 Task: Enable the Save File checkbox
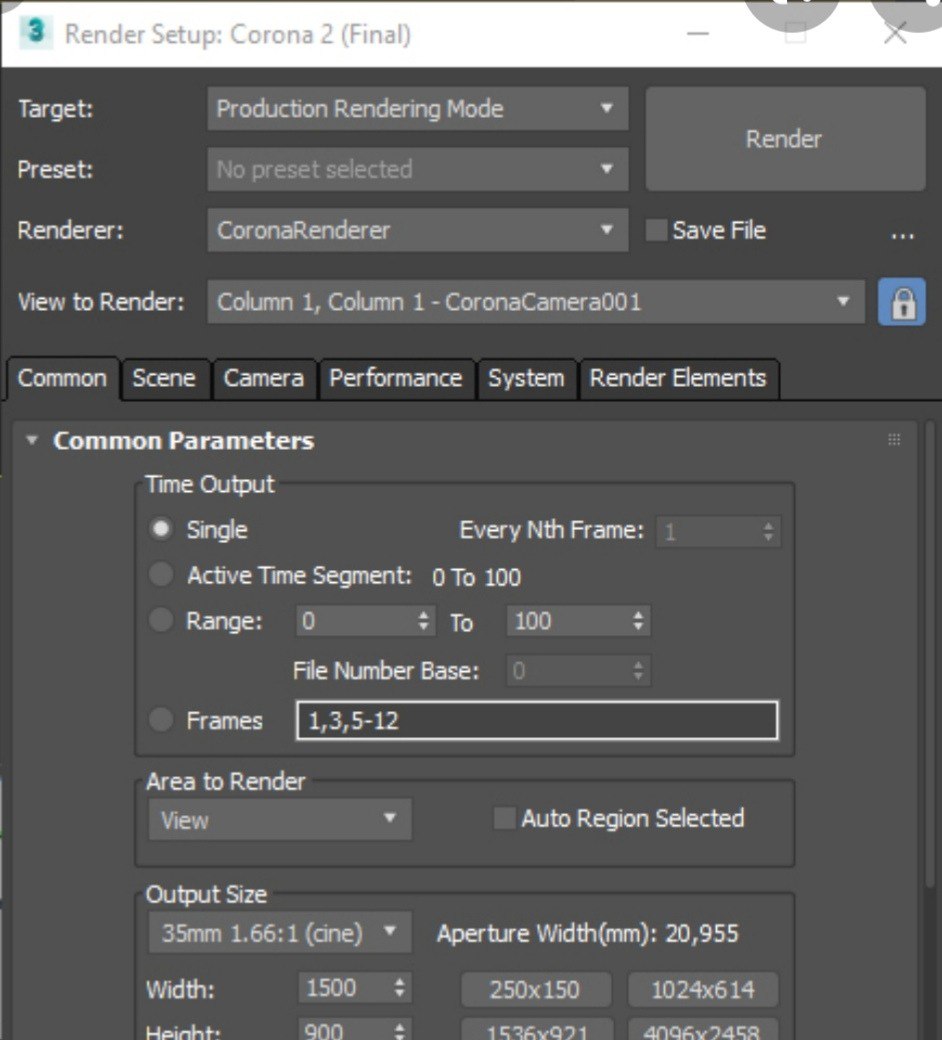657,230
